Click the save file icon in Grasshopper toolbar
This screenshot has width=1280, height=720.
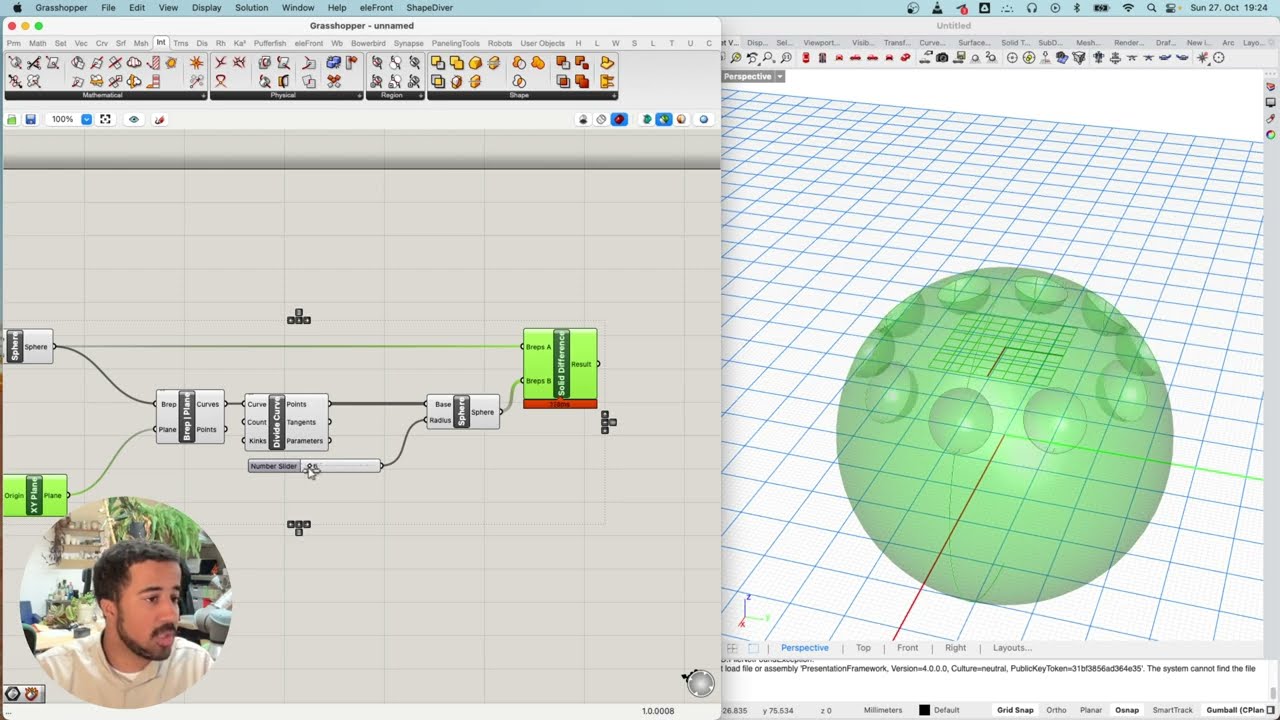click(31, 119)
